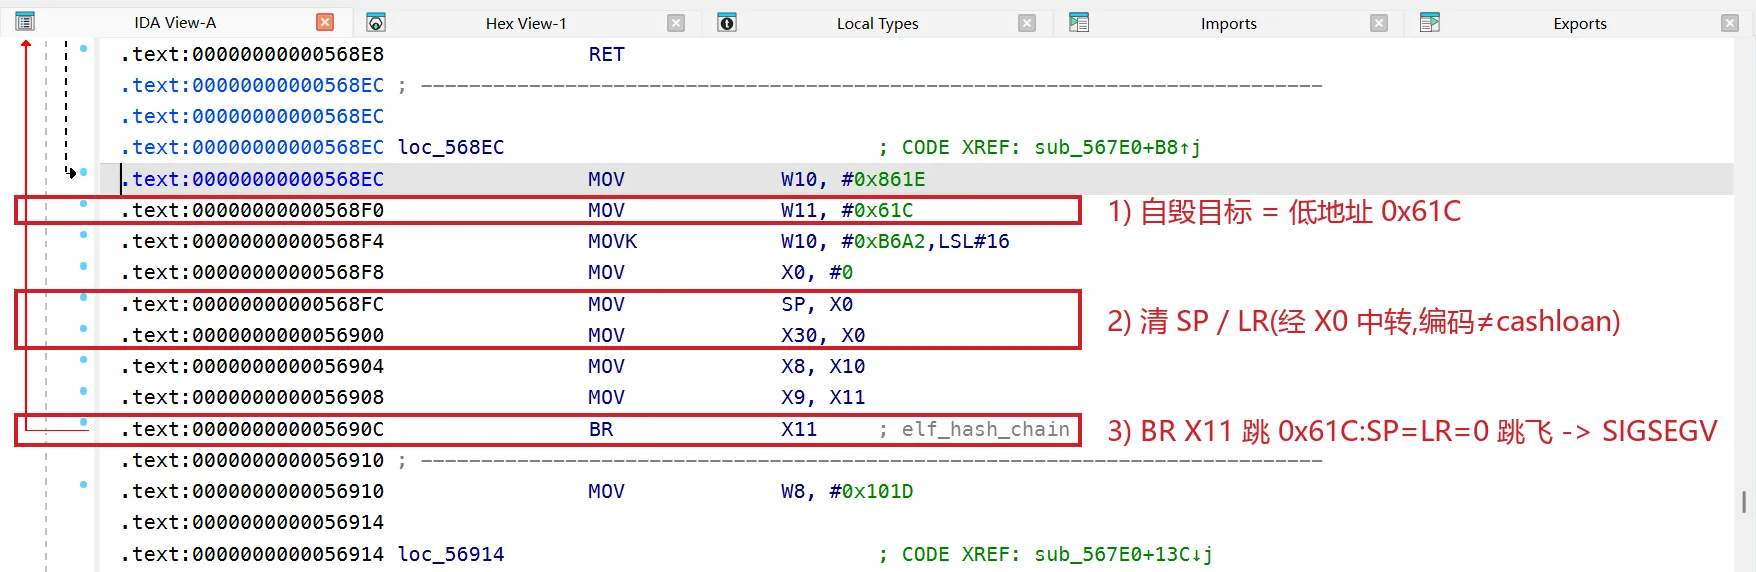Open the Imports tab

[x=1229, y=23]
